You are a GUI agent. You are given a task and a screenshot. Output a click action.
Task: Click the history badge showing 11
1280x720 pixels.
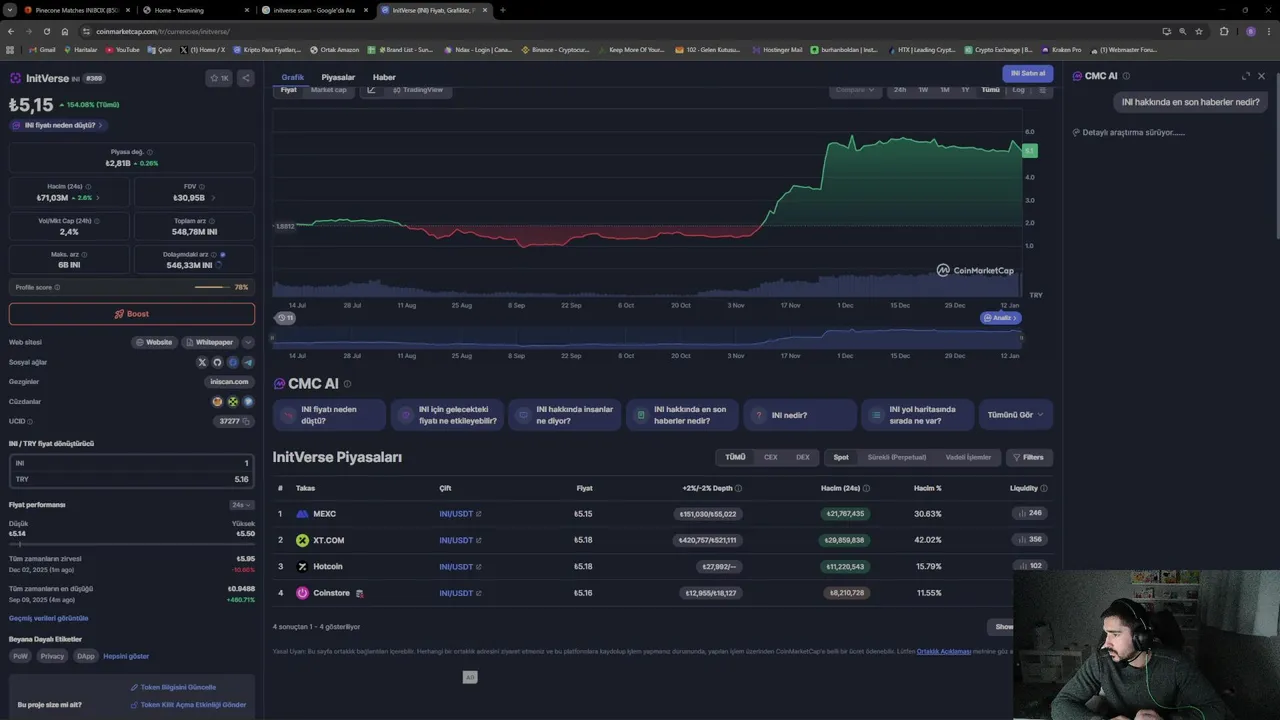285,318
